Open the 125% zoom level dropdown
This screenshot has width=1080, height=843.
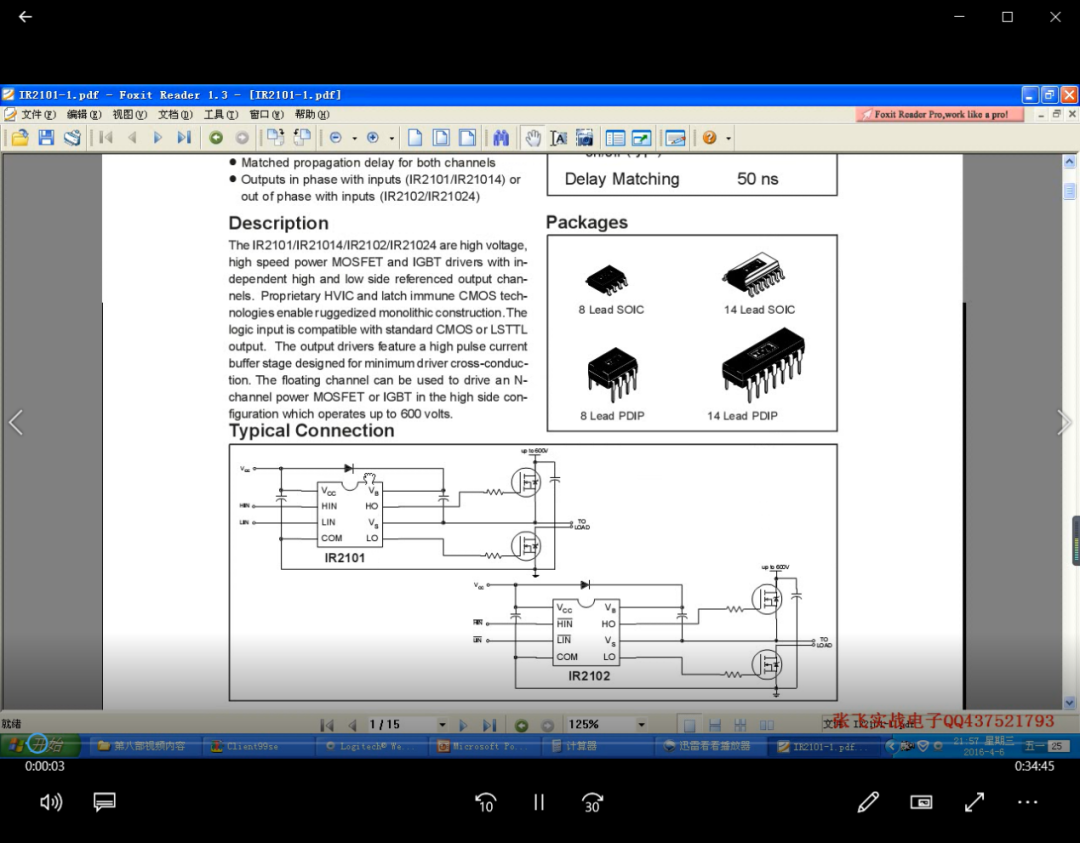[641, 725]
